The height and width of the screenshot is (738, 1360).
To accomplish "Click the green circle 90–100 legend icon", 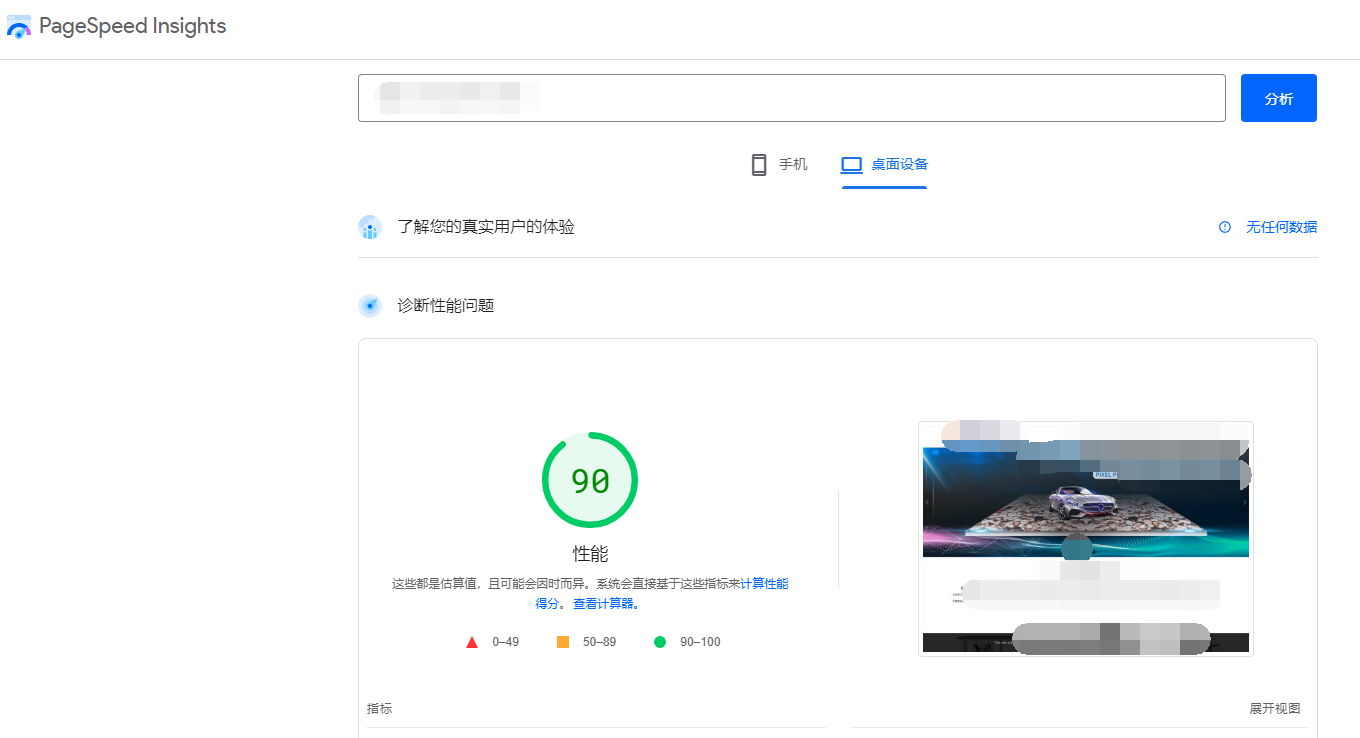I will 660,642.
